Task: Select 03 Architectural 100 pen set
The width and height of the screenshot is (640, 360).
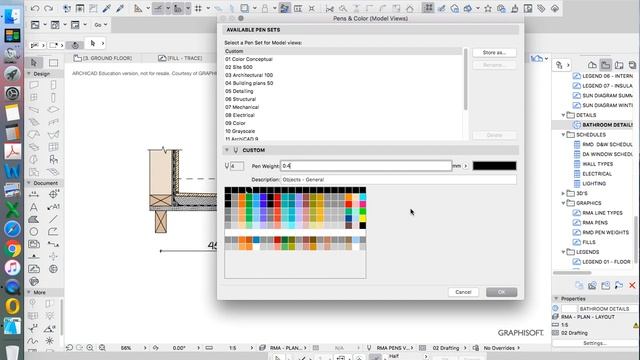Action: click(x=249, y=75)
